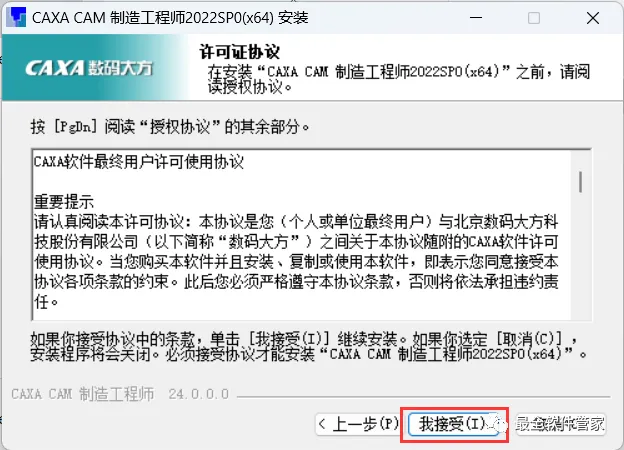
Task: Go back with the 上一步(P) button
Action: [358, 424]
